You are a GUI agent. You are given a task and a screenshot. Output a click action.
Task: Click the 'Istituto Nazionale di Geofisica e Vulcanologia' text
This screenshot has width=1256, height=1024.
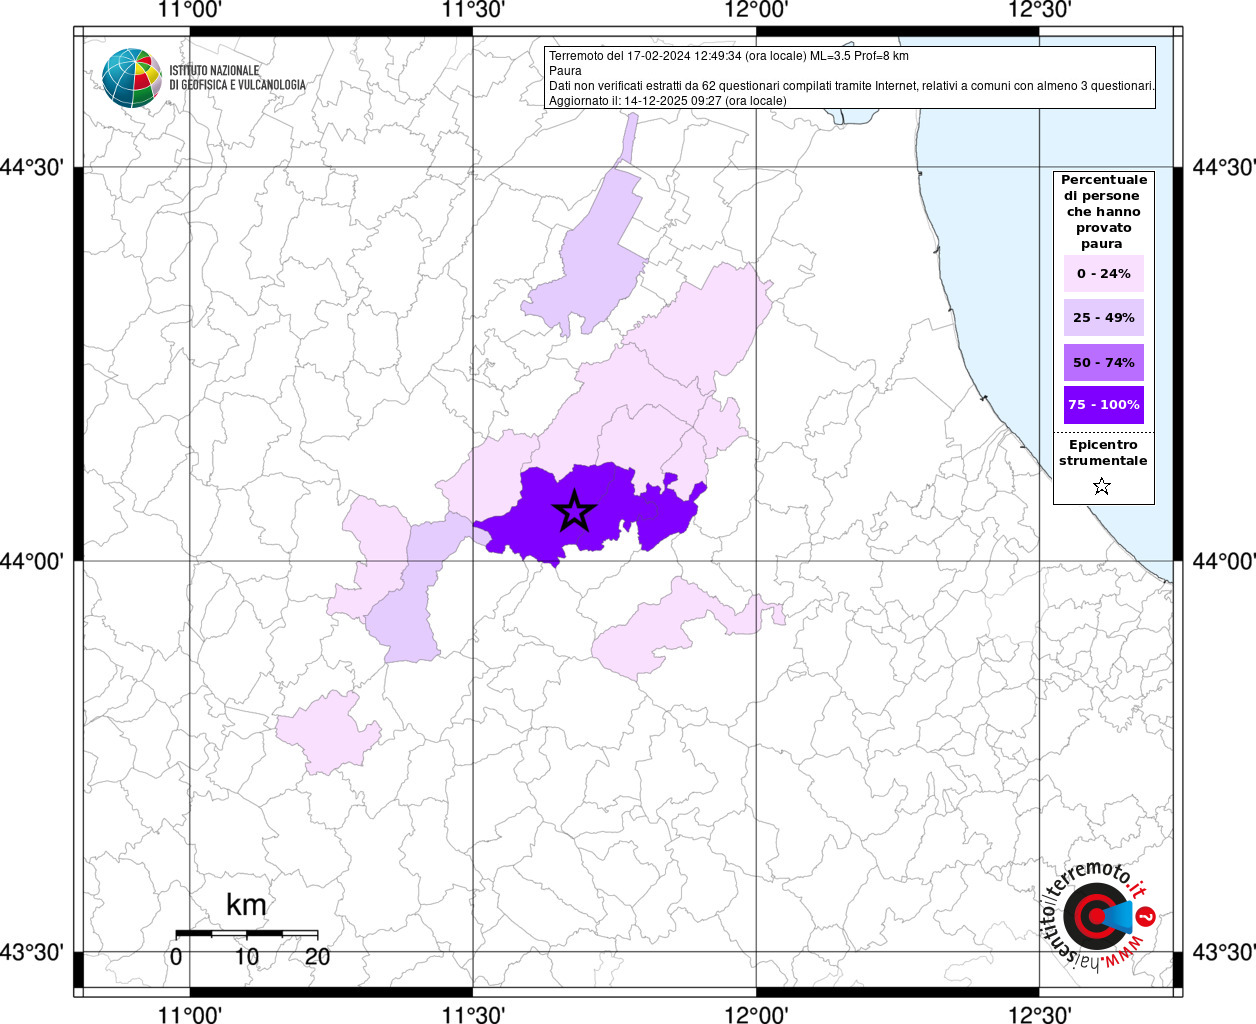tap(237, 78)
